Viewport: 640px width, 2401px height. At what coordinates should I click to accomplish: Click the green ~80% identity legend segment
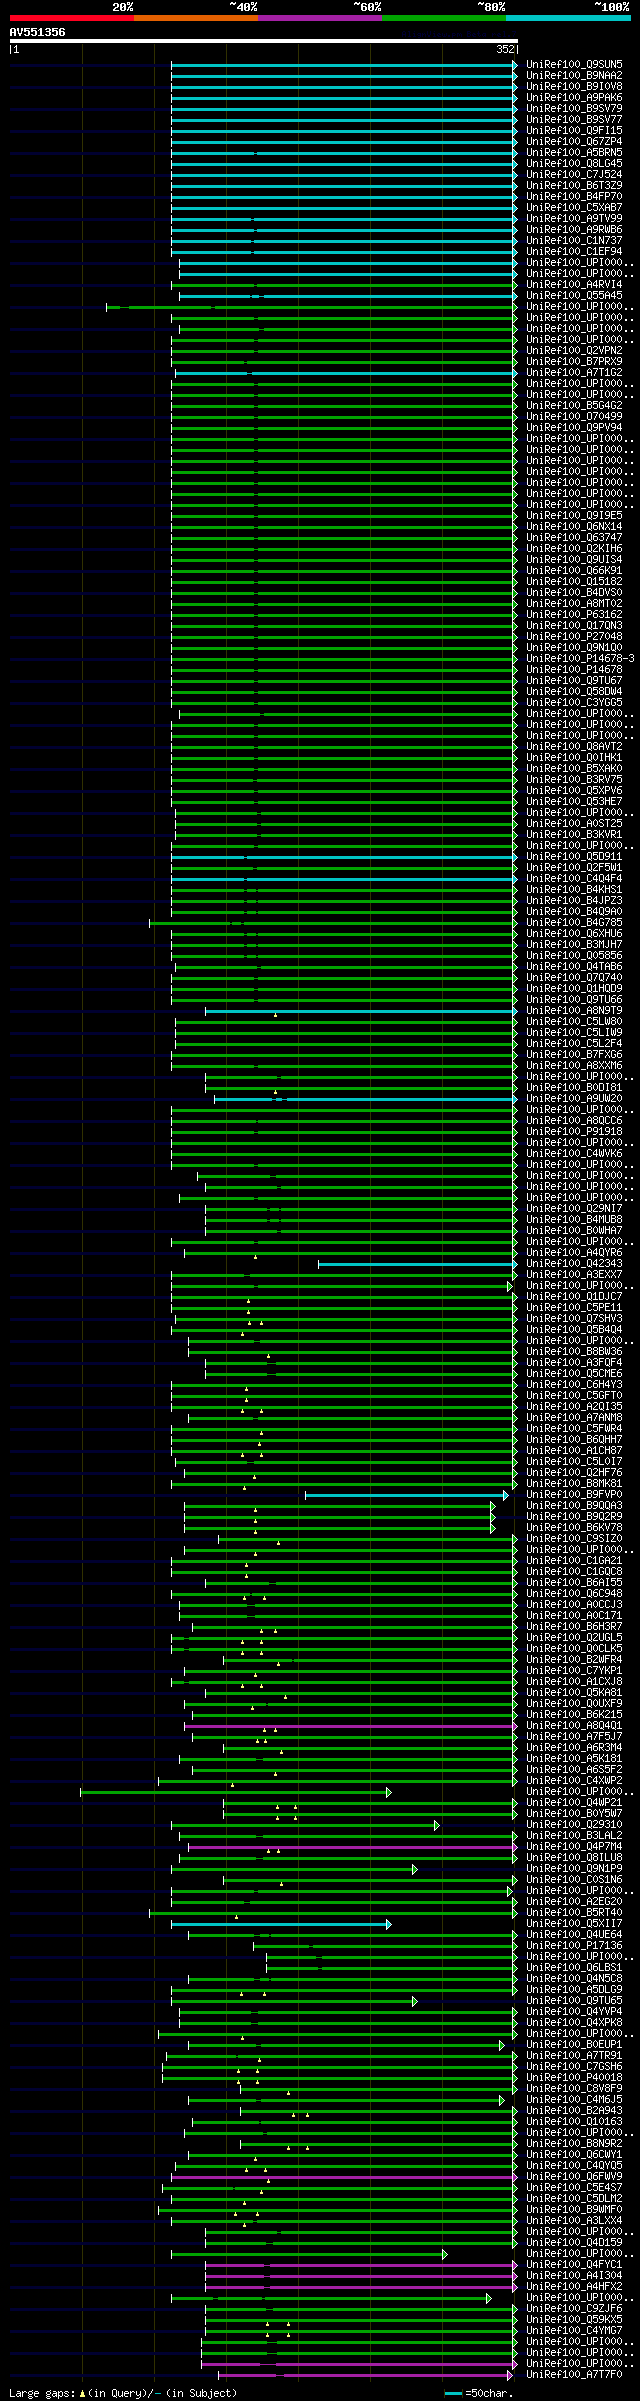click(x=444, y=18)
